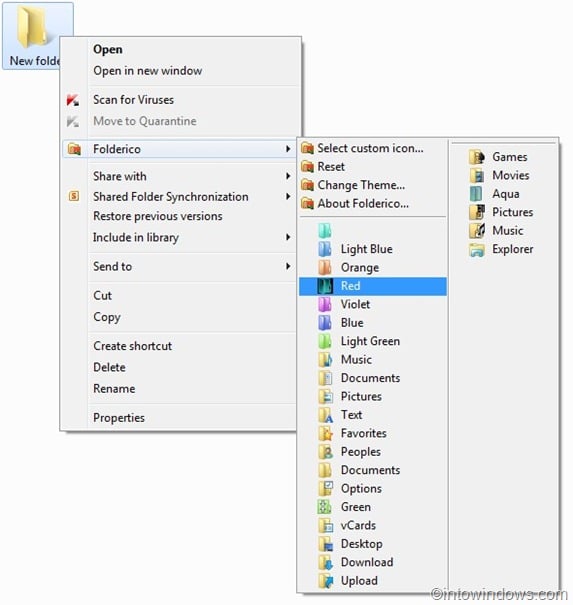Choose the Movies folder icon
The height and width of the screenshot is (605, 573).
click(477, 176)
